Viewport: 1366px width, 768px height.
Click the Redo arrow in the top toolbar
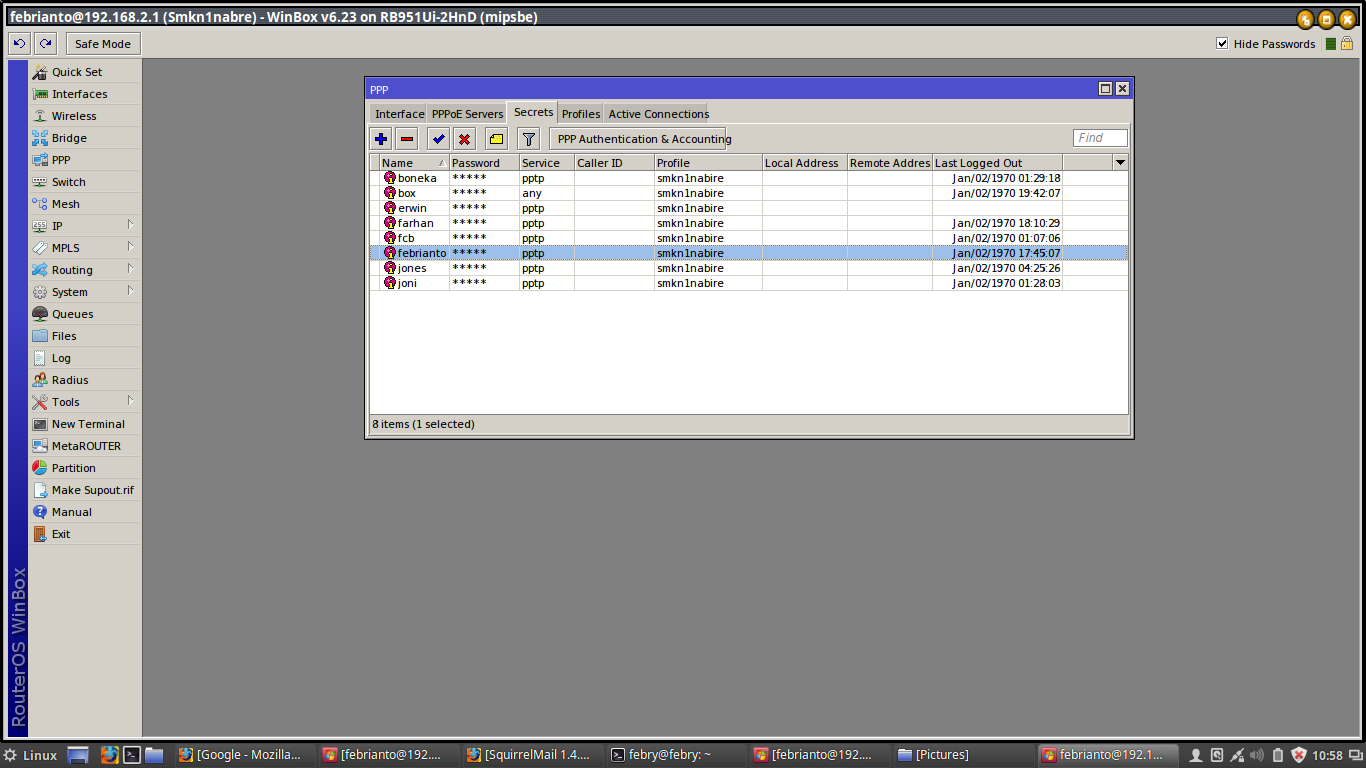pyautogui.click(x=45, y=43)
